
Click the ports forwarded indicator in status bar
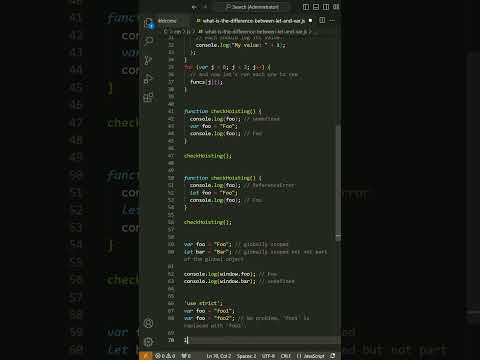[x=186, y=356]
